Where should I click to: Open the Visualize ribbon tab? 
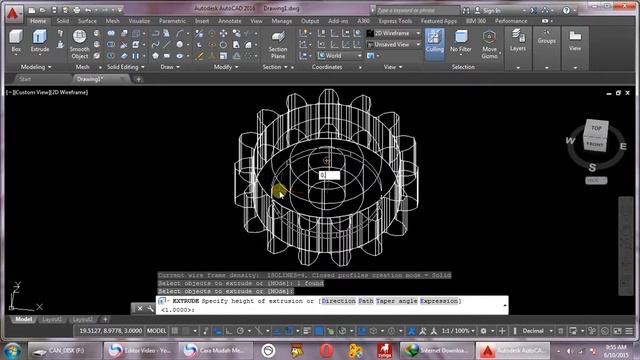click(139, 21)
